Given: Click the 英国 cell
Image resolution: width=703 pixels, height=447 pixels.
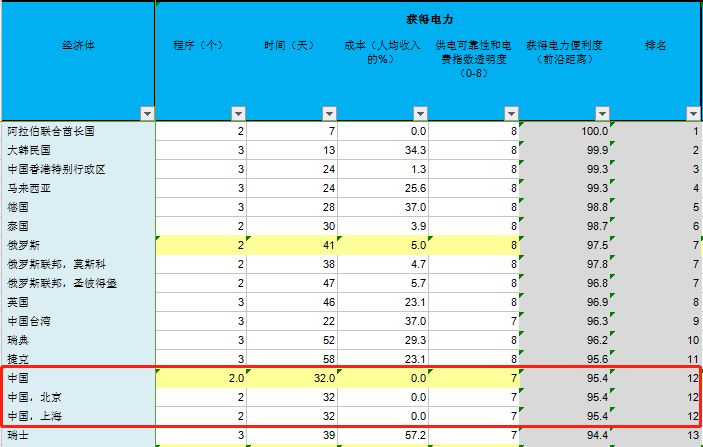Looking at the screenshot, I should (x=78, y=302).
